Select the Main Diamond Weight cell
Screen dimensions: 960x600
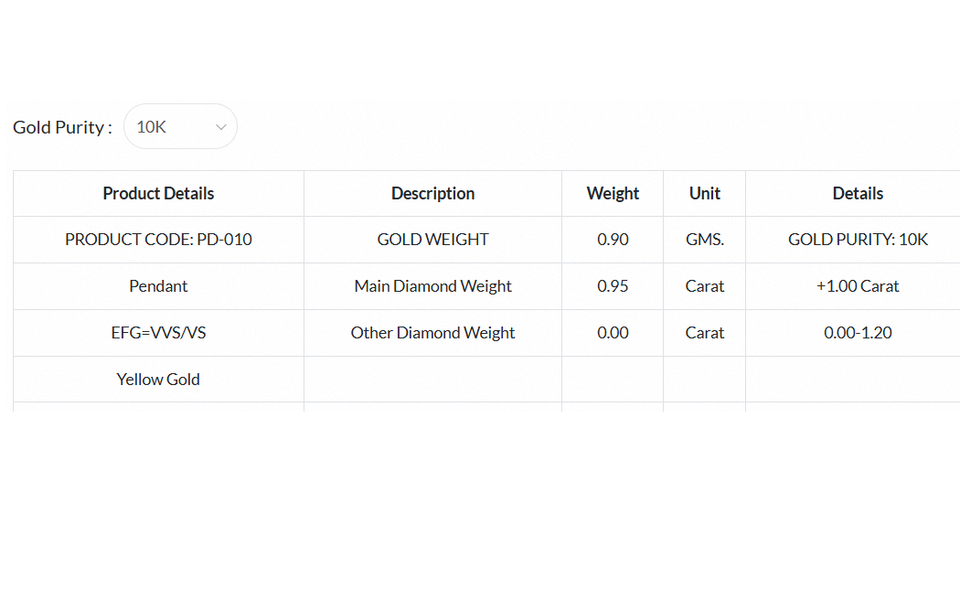pyautogui.click(x=432, y=286)
